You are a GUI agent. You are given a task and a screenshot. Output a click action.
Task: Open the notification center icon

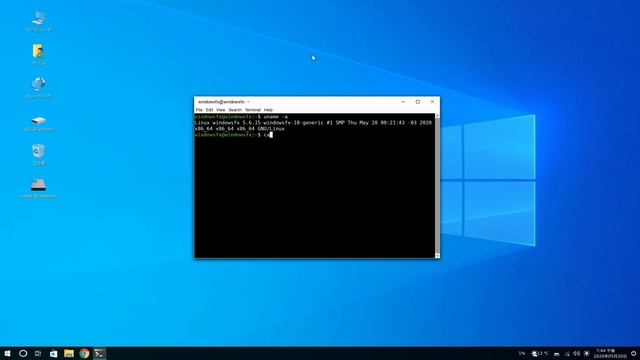click(633, 353)
